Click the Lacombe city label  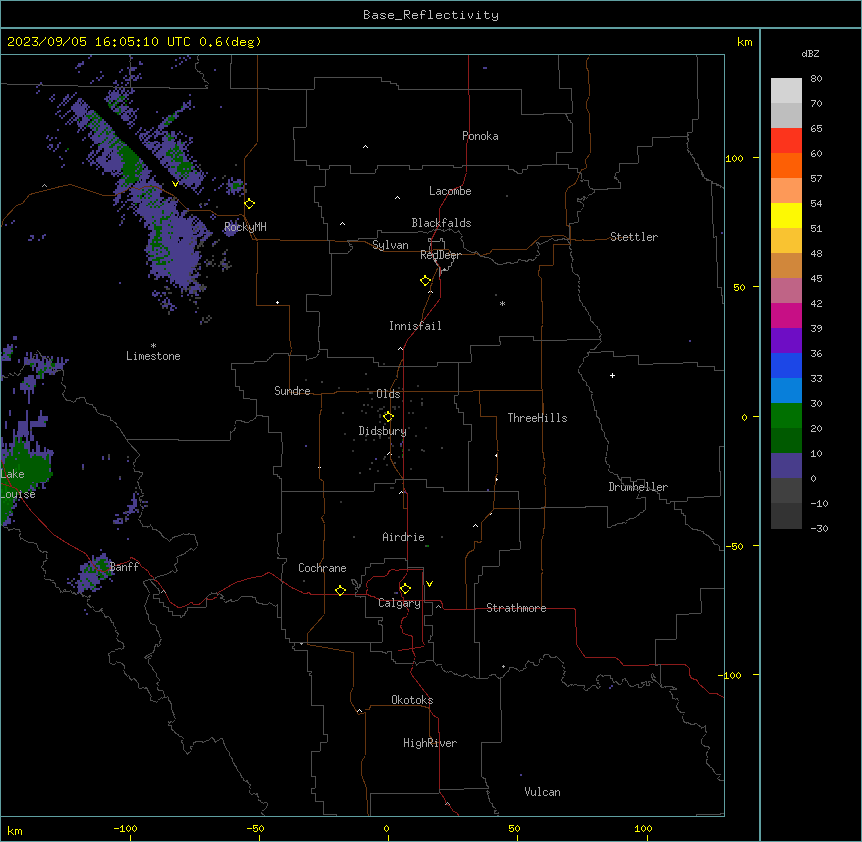pyautogui.click(x=450, y=191)
